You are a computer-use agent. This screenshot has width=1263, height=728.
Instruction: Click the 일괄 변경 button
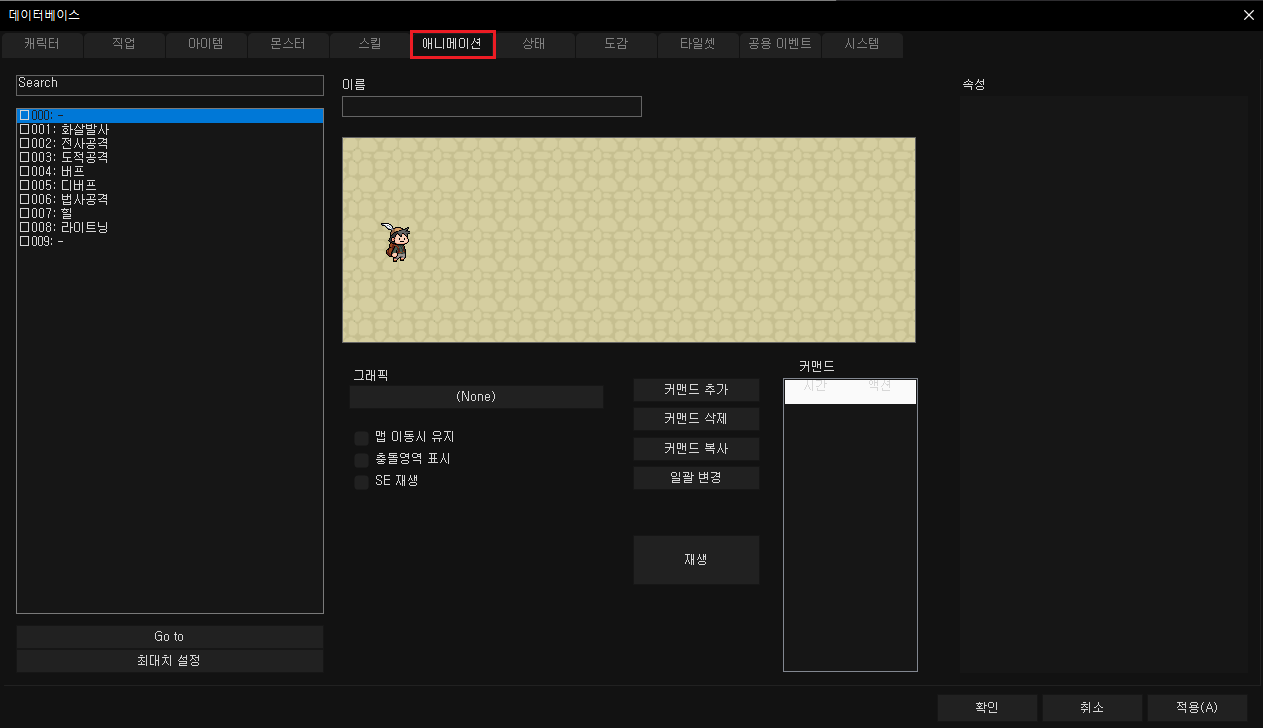[x=696, y=478]
